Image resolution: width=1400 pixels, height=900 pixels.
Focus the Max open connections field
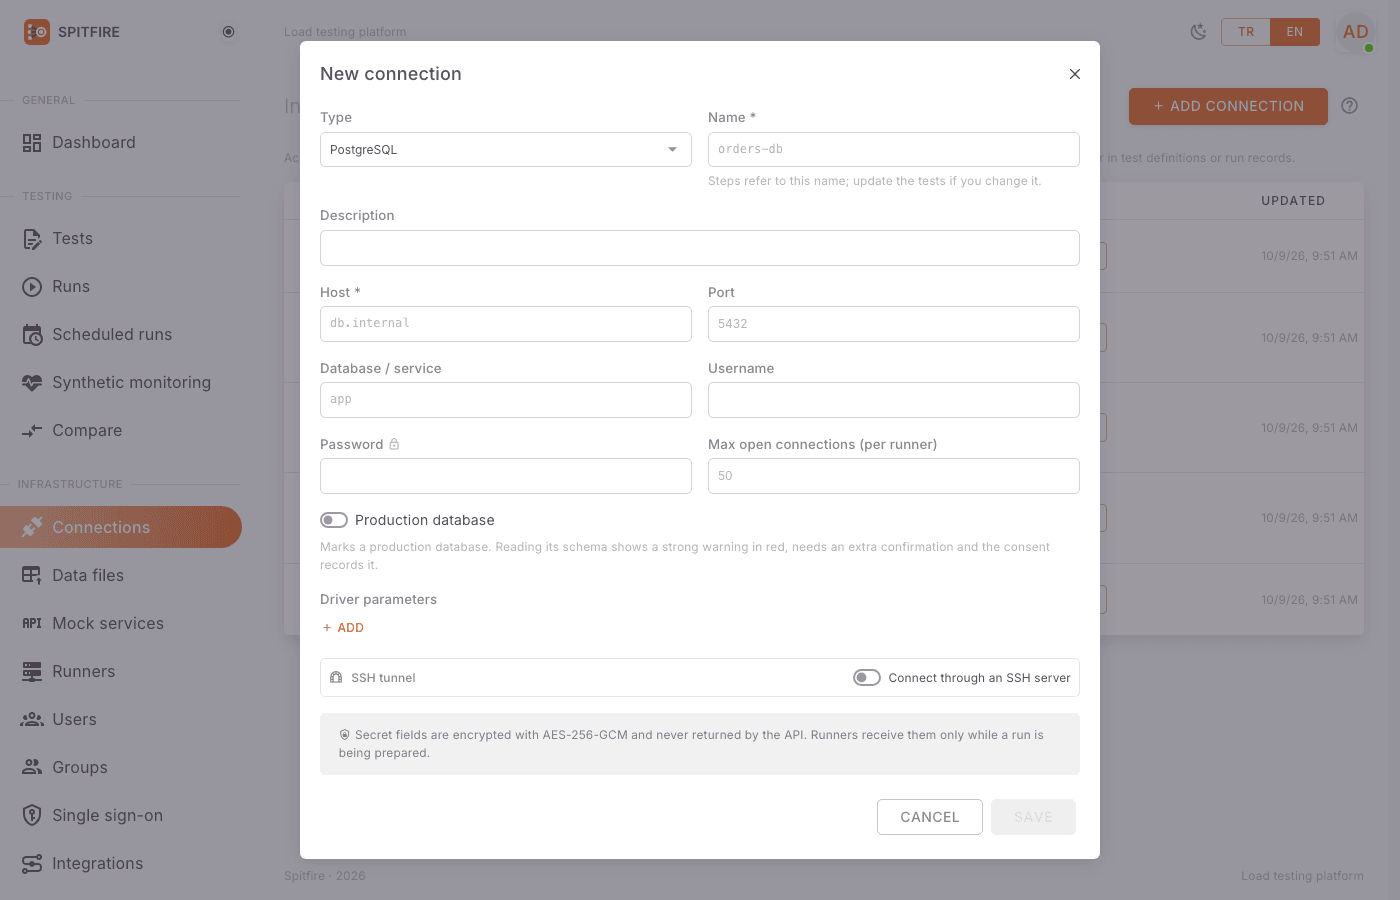894,476
